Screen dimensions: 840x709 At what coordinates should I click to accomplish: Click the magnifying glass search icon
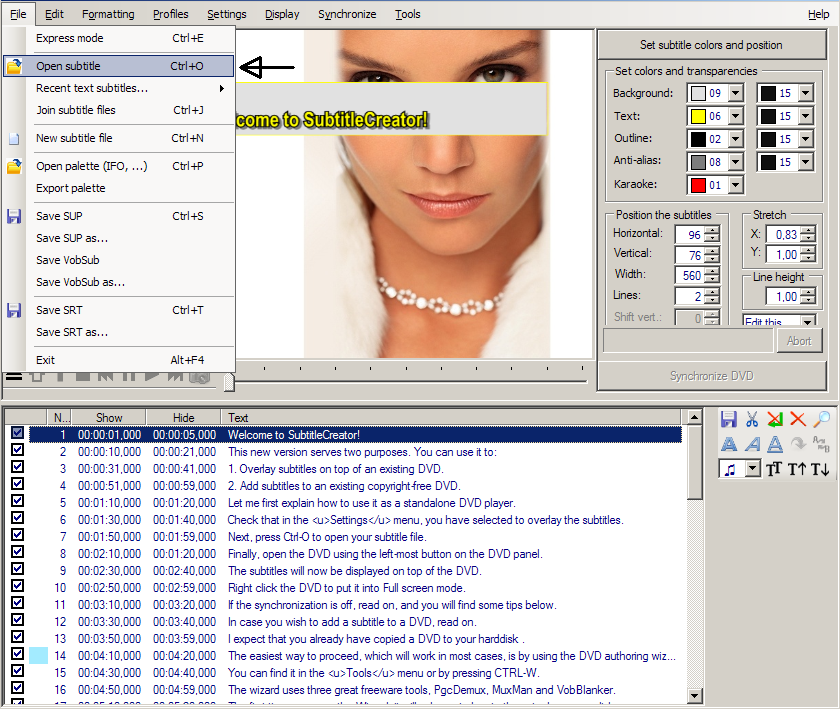coord(821,419)
